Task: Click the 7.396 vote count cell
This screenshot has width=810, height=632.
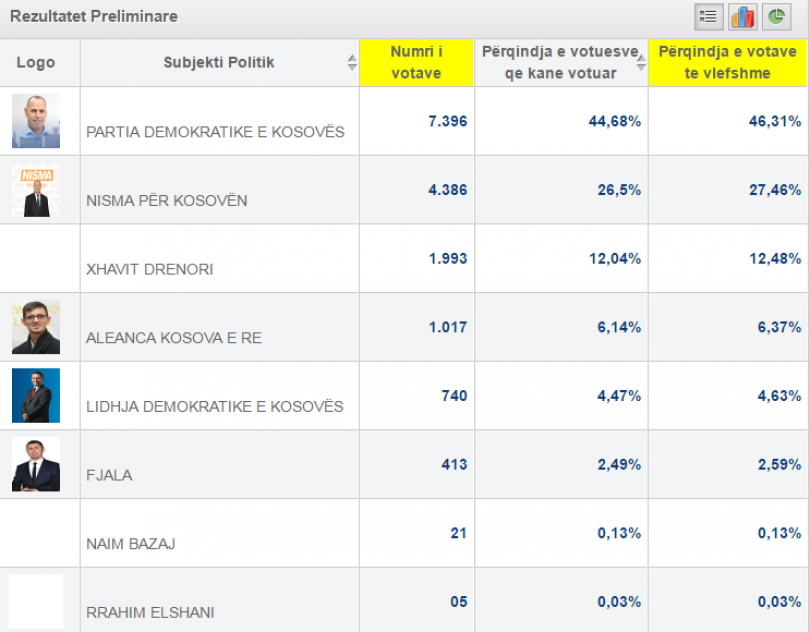Action: pos(447,121)
